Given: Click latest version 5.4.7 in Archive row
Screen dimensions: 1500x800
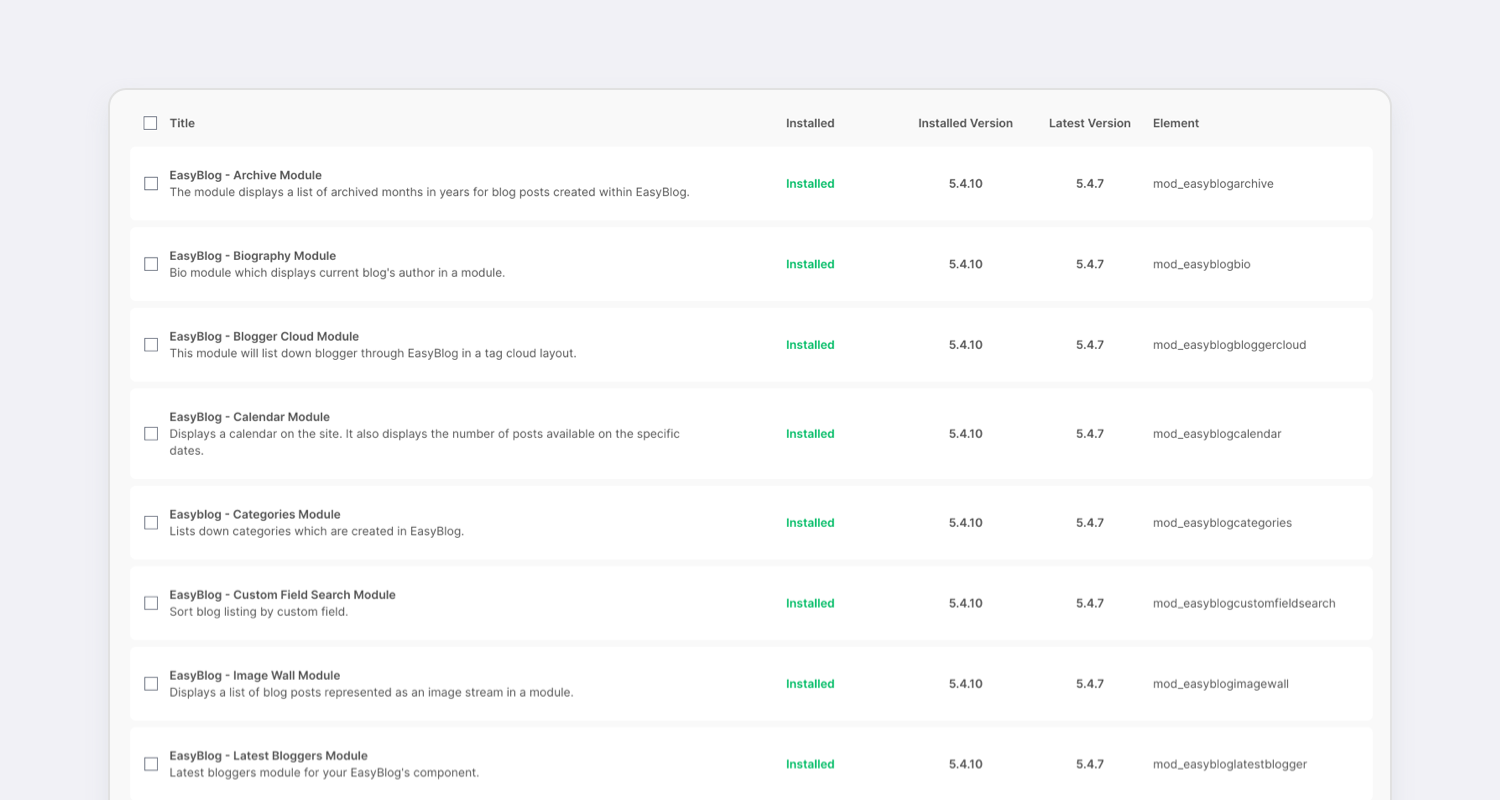Looking at the screenshot, I should (1090, 184).
